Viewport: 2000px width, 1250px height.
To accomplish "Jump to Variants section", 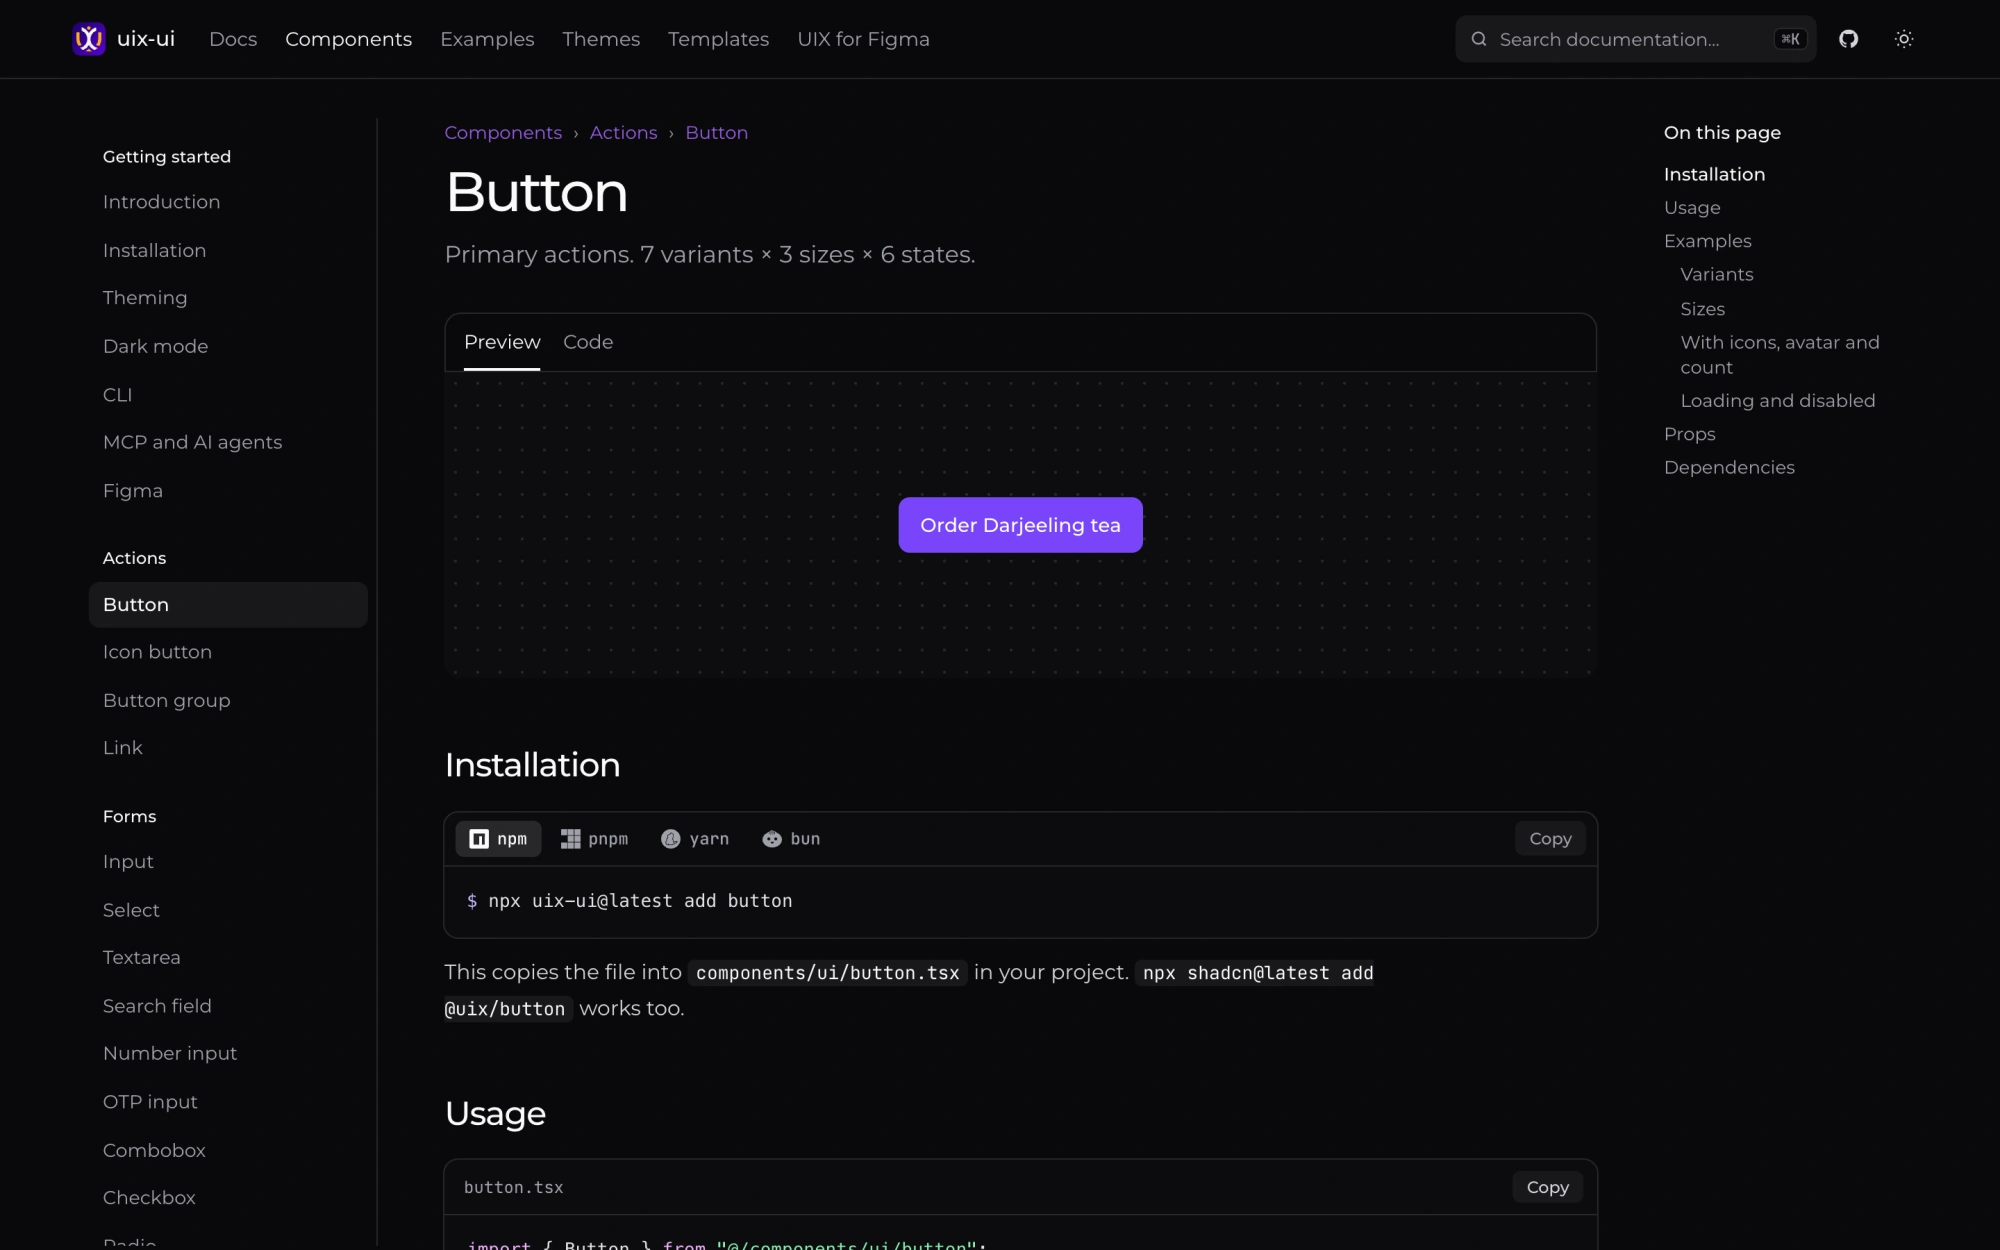I will (x=1716, y=275).
